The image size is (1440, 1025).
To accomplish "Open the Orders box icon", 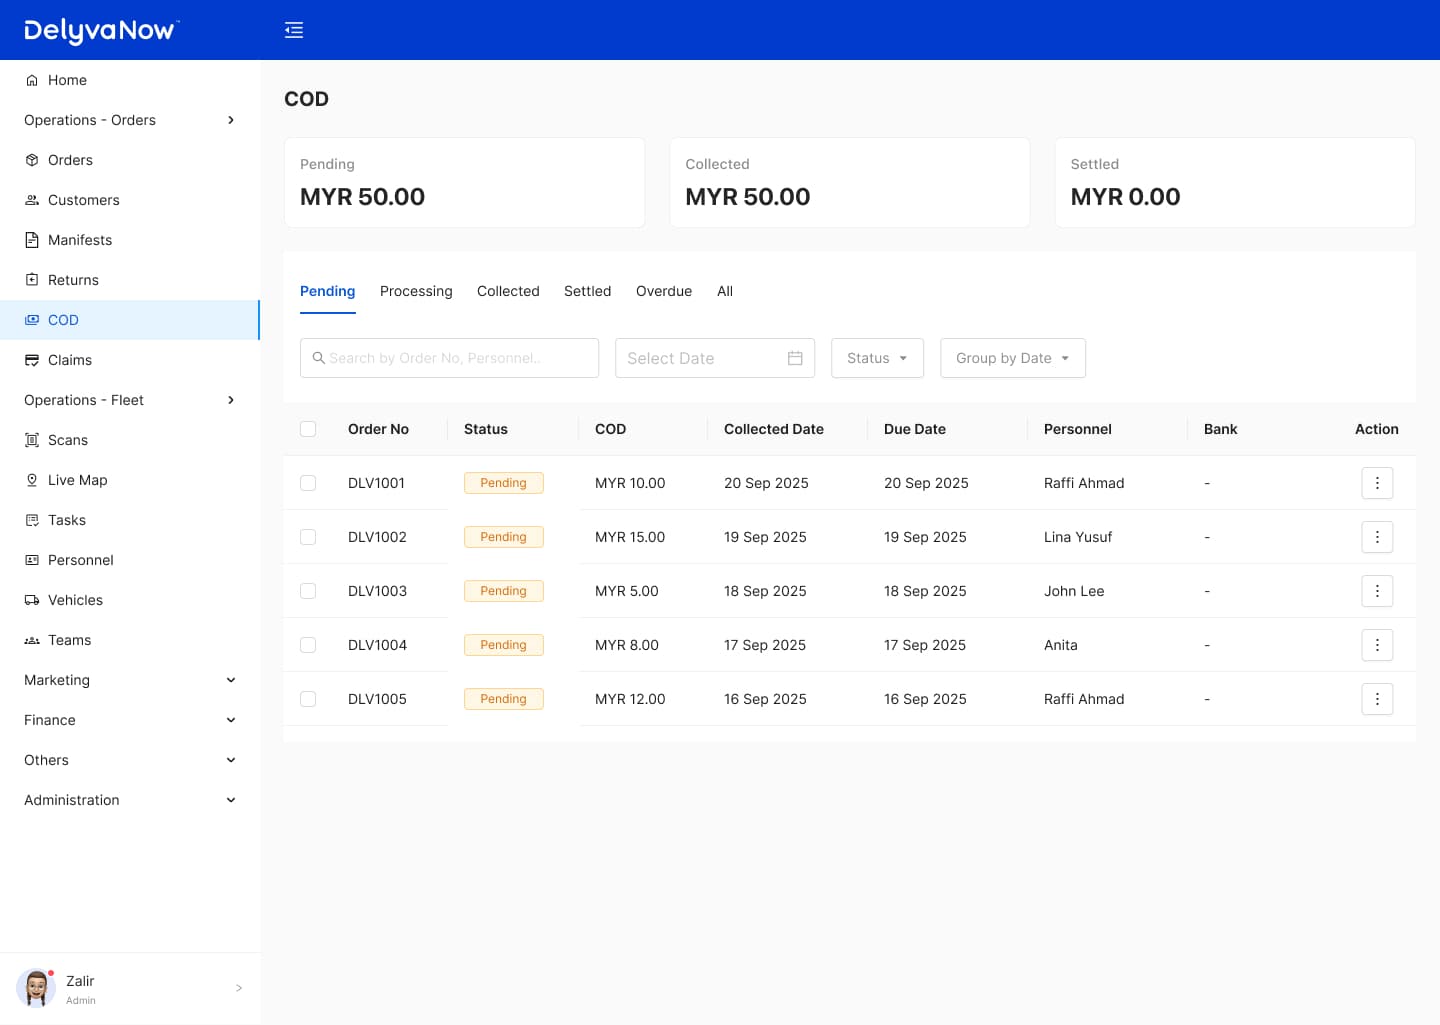I will tap(32, 160).
